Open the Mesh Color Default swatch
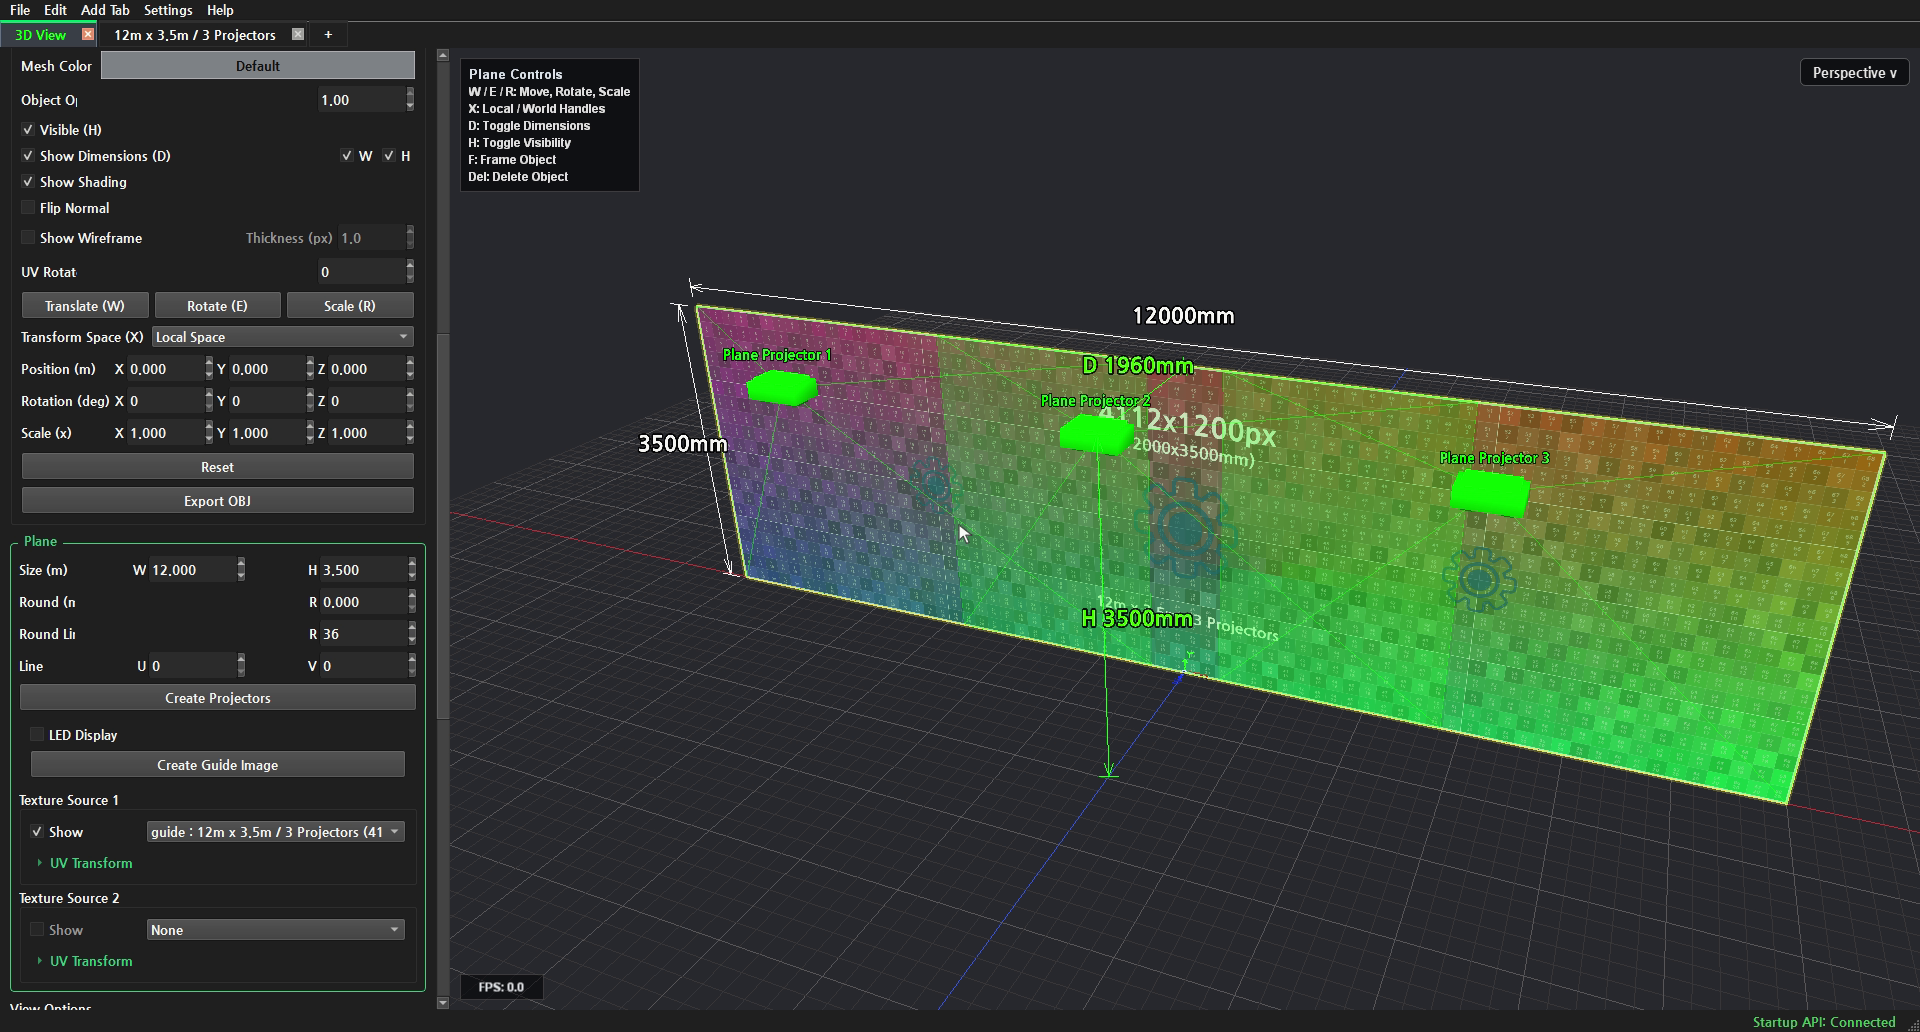This screenshot has height=1032, width=1920. pos(258,66)
